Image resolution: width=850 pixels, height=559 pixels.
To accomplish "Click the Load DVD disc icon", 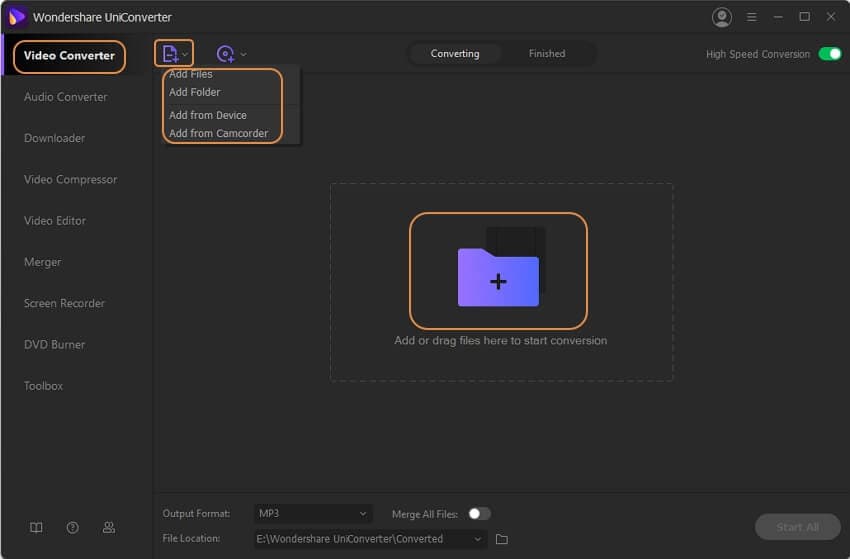I will [x=225, y=54].
